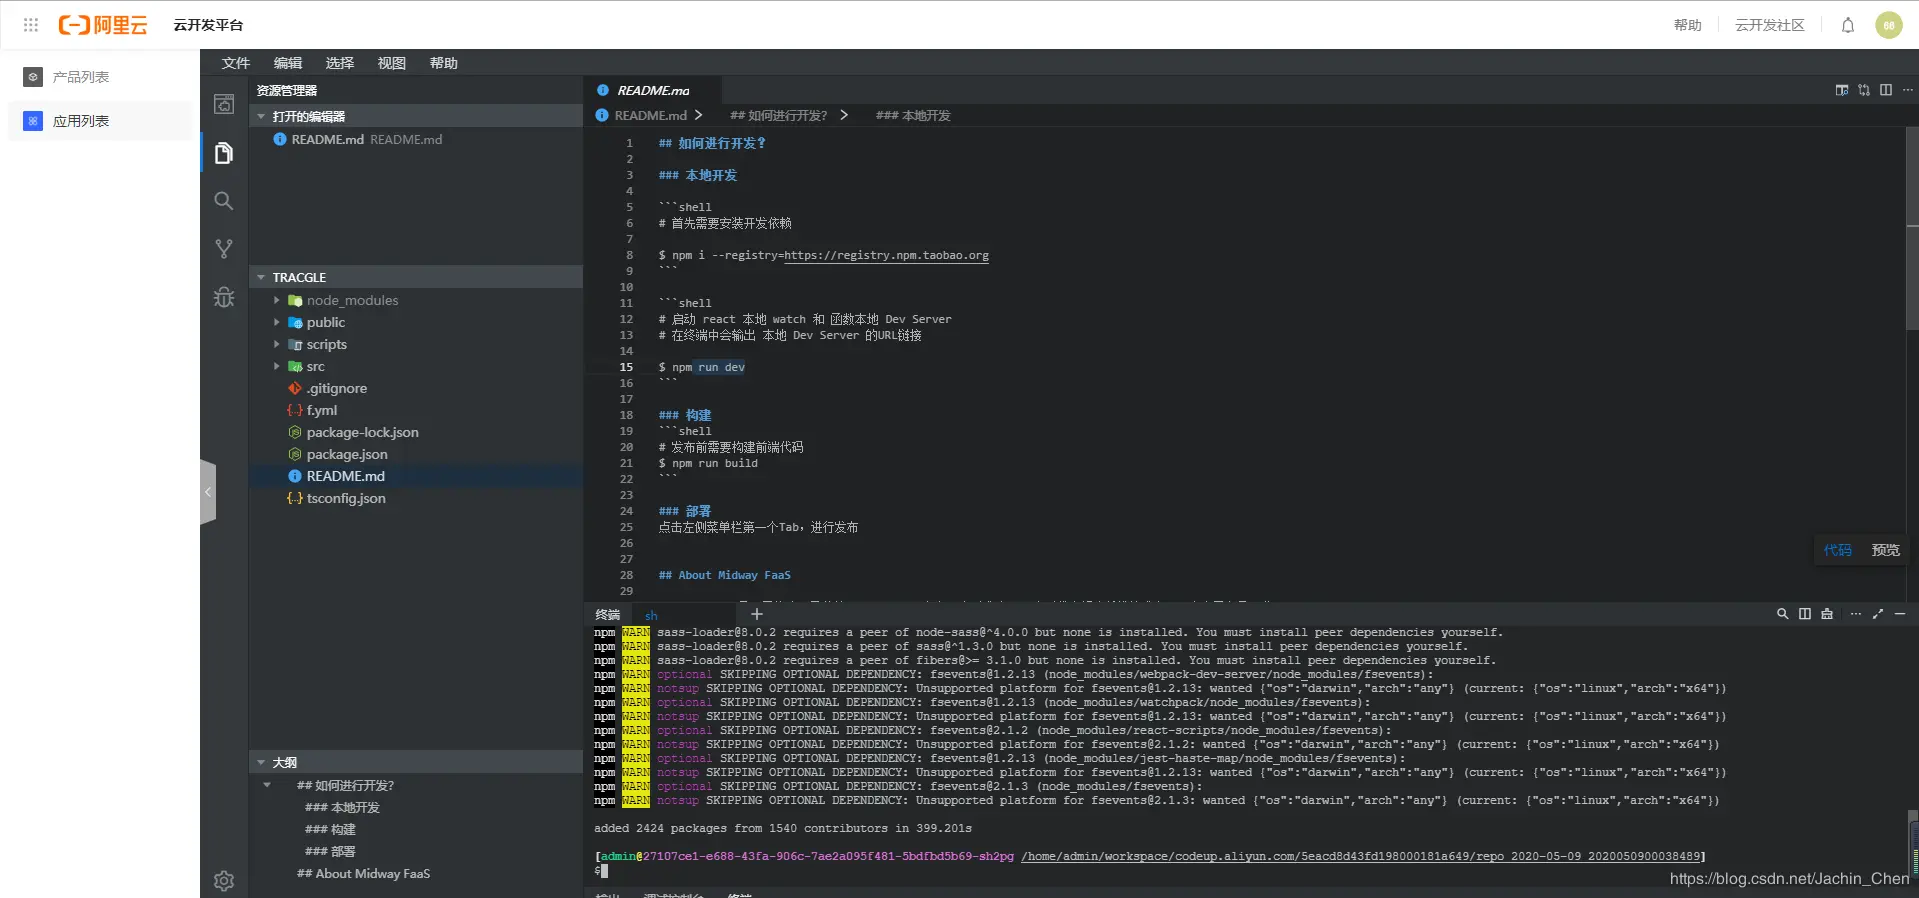The image size is (1919, 898).
Task: Maximize the terminal panel with the expand icon
Action: coord(1878,614)
